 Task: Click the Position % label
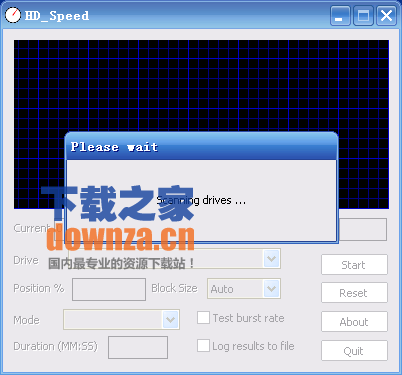[x=39, y=288]
